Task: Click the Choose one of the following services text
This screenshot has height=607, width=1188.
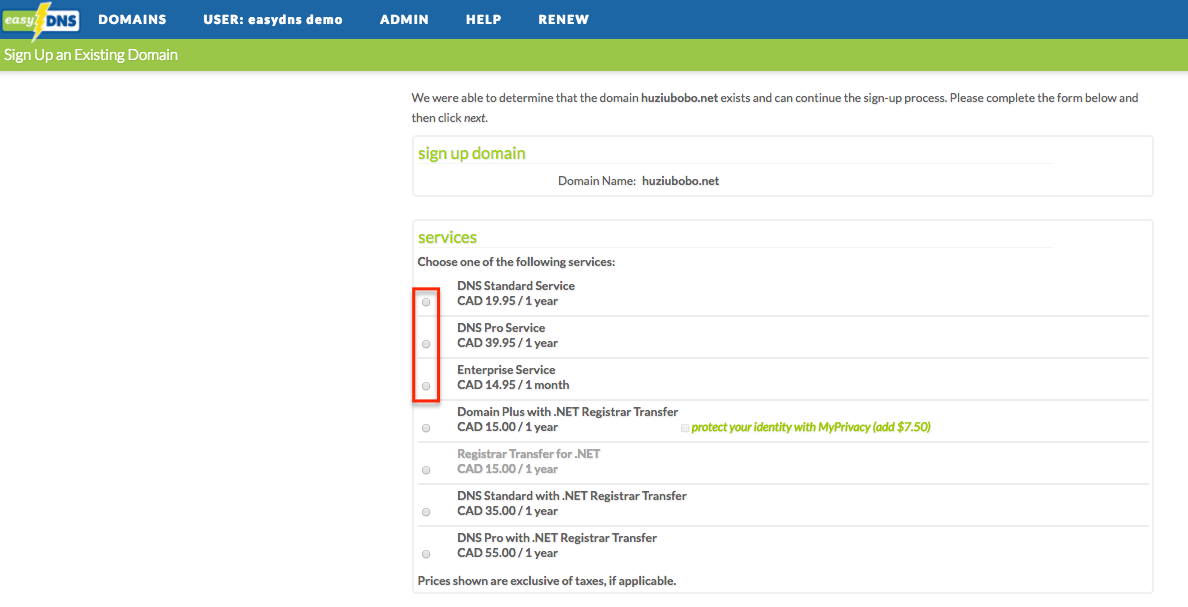Action: click(516, 262)
